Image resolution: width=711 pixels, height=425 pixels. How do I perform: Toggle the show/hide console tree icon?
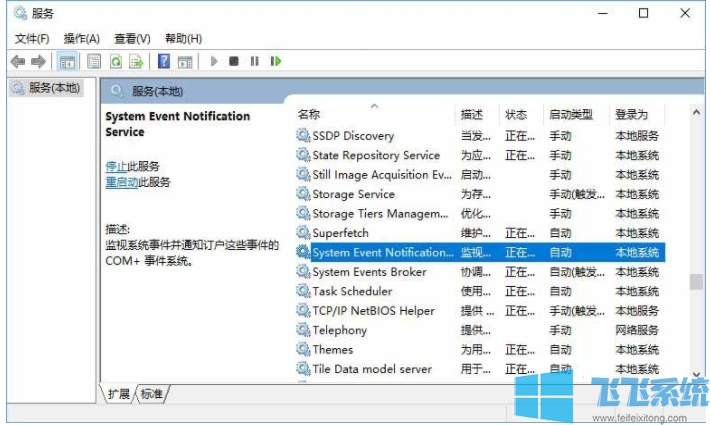click(68, 61)
